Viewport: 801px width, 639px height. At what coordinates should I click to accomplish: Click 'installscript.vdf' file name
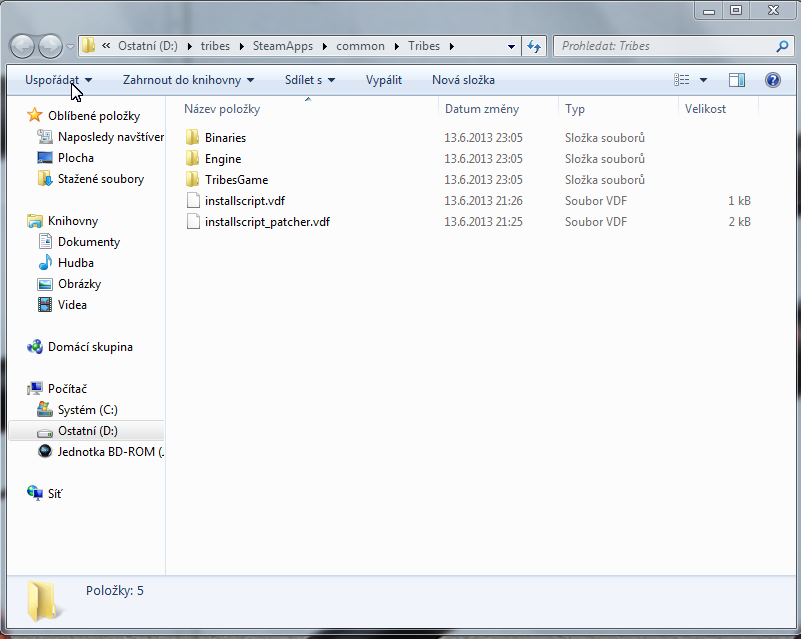click(245, 201)
